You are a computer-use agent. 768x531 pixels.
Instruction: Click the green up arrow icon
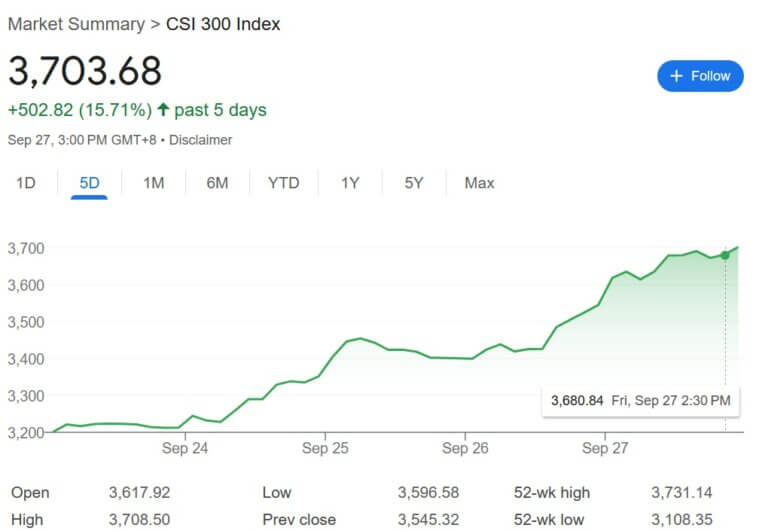point(163,109)
